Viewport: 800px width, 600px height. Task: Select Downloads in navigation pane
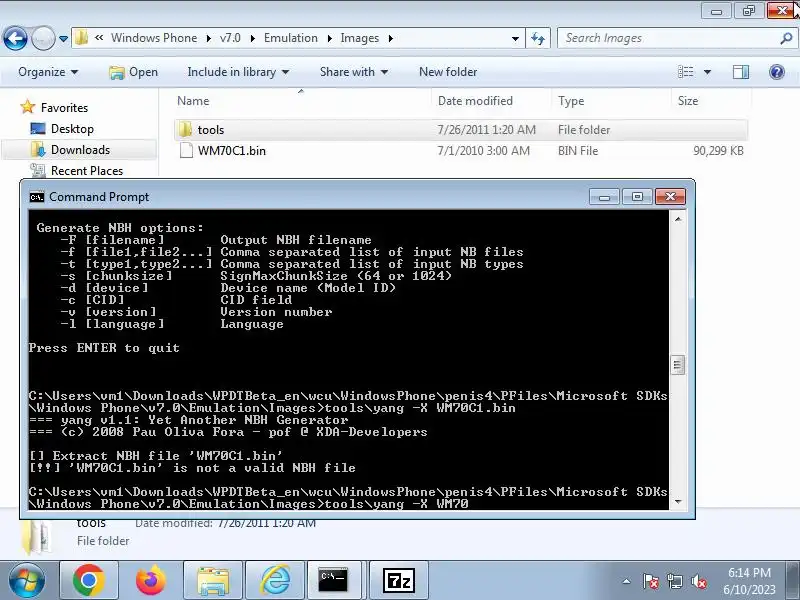click(80, 149)
